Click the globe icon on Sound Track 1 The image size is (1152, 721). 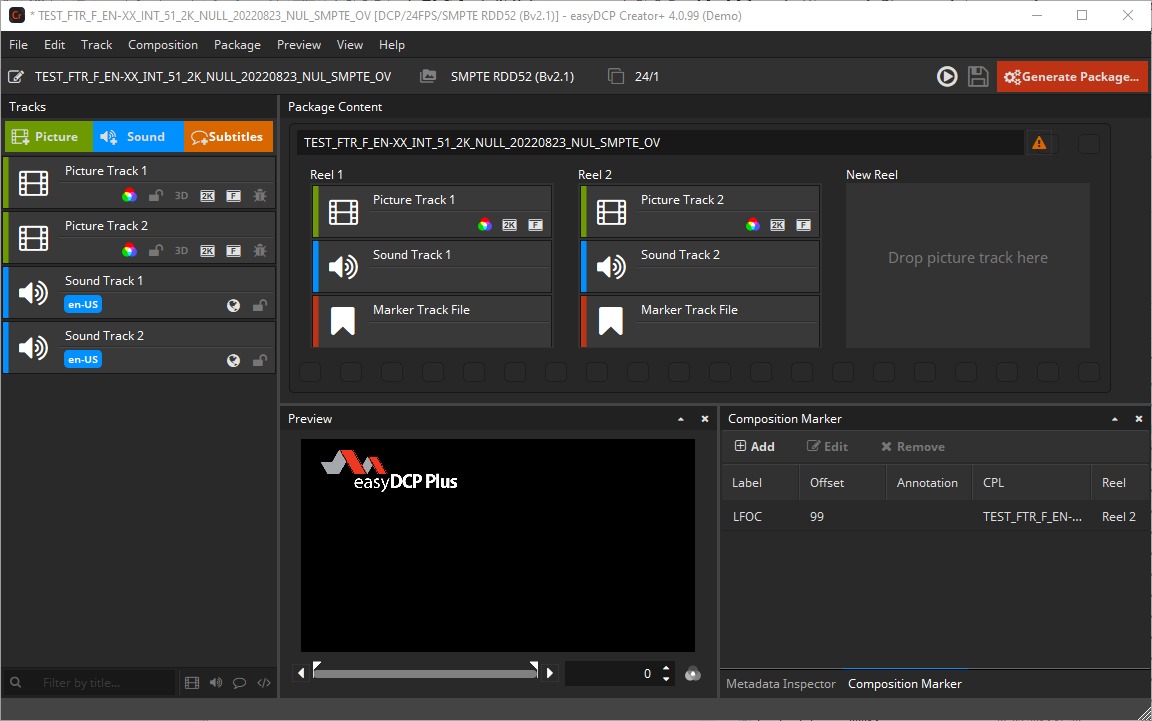tap(233, 306)
